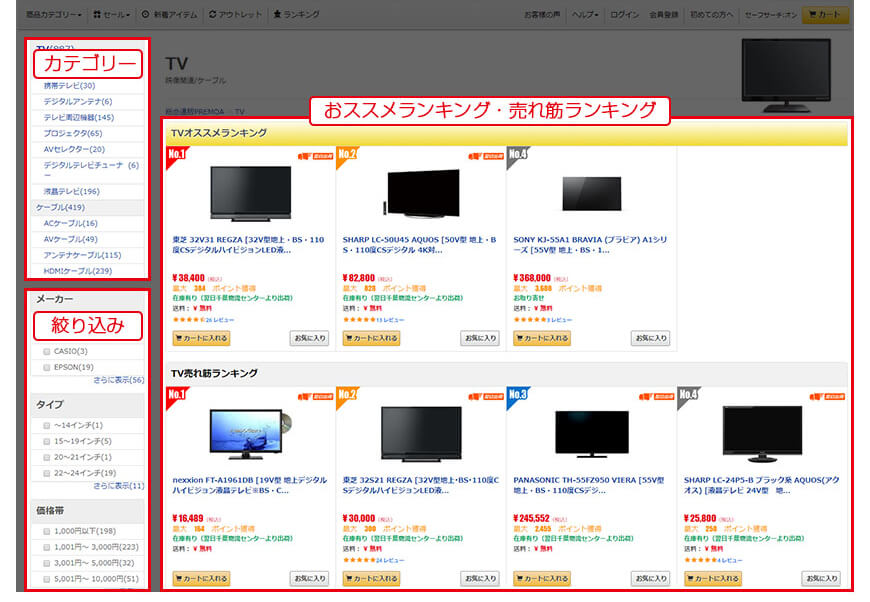Open 会員登録 in the top navigation
Image resolution: width=870 pixels, height=602 pixels.
coord(663,15)
